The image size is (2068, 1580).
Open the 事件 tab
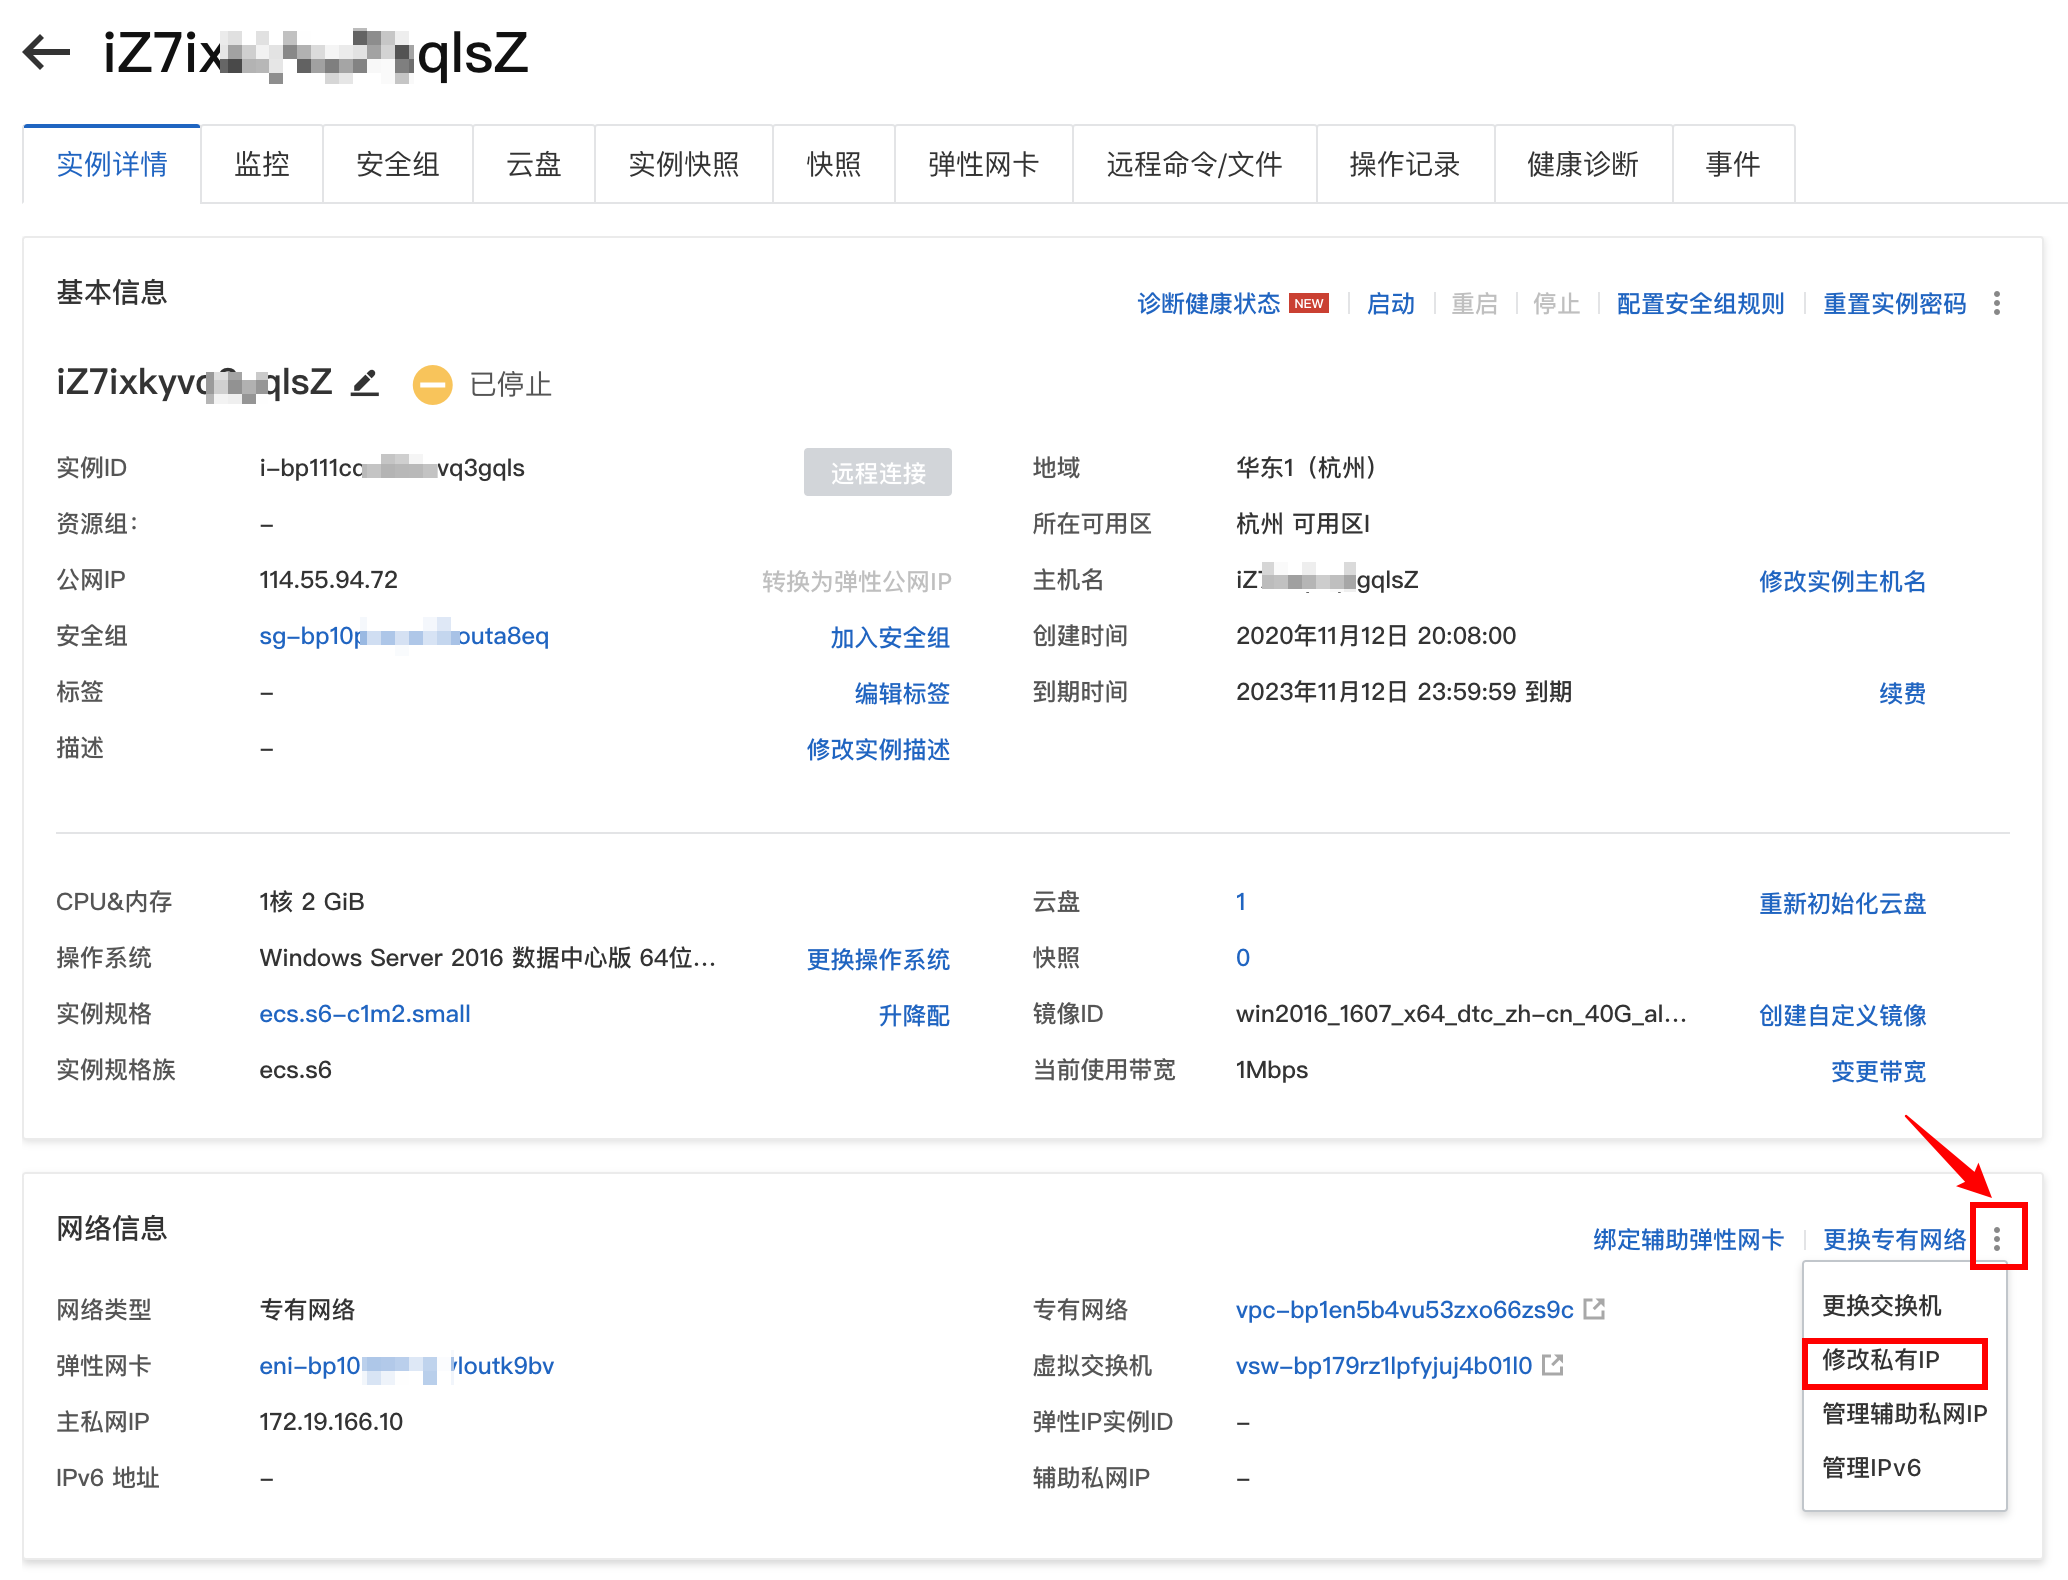point(1734,164)
